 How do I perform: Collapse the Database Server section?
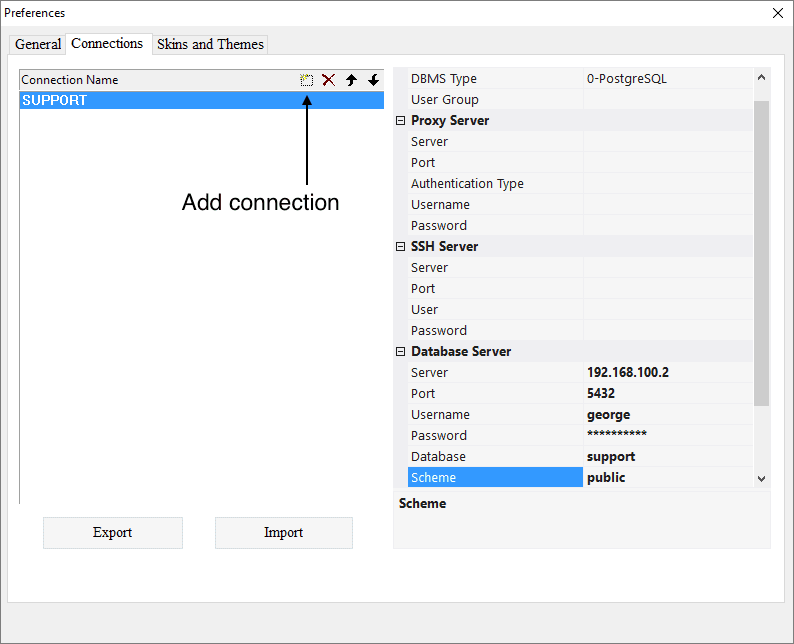click(x=401, y=352)
